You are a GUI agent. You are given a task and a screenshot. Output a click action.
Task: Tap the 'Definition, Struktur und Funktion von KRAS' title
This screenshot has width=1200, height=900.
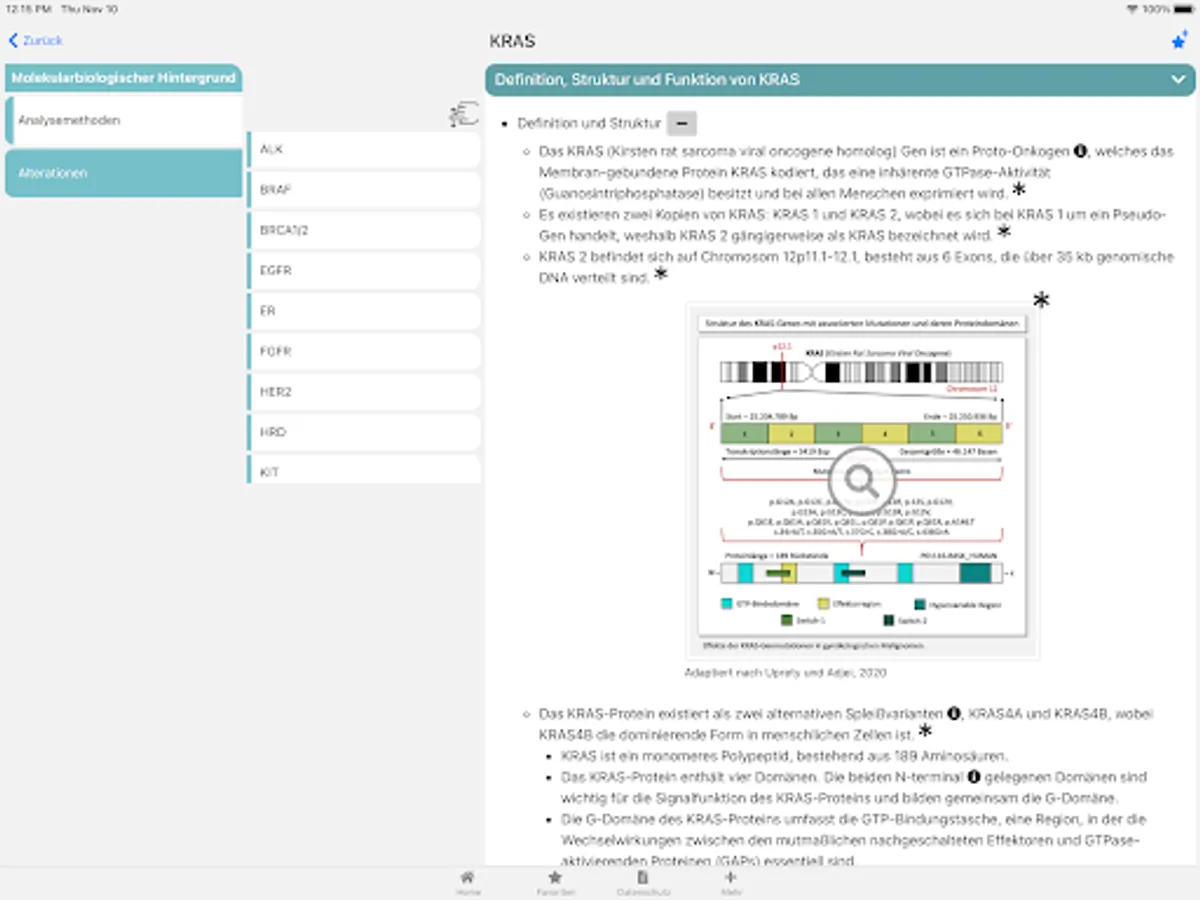point(647,80)
